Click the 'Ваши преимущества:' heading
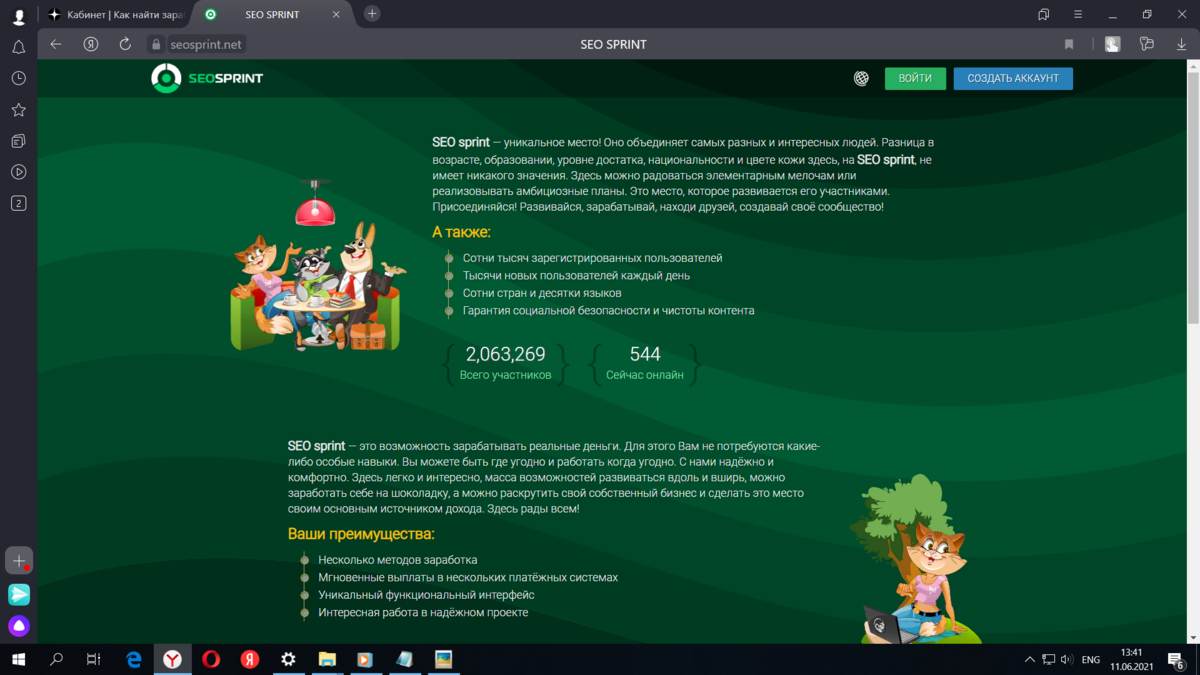Screen dimensions: 1200x675 (x=361, y=534)
